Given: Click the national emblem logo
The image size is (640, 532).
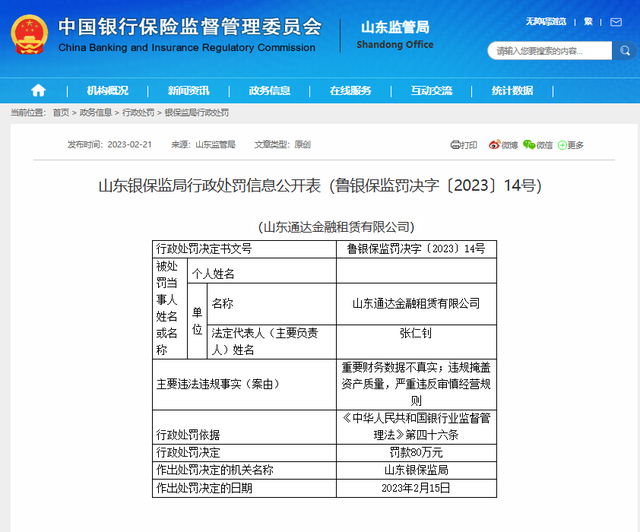Looking at the screenshot, I should [x=29, y=35].
